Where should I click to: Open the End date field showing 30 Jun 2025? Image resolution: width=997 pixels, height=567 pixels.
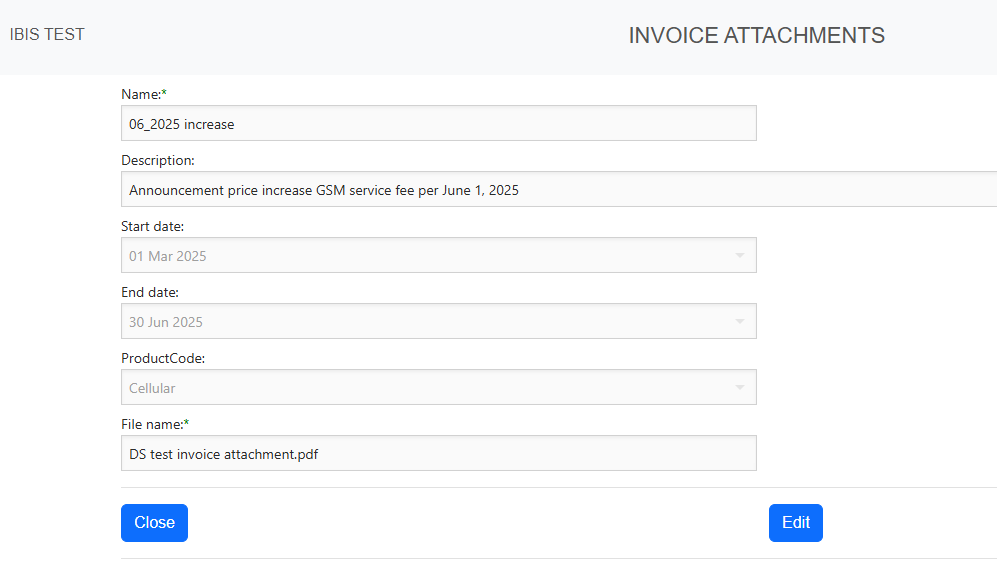point(420,322)
